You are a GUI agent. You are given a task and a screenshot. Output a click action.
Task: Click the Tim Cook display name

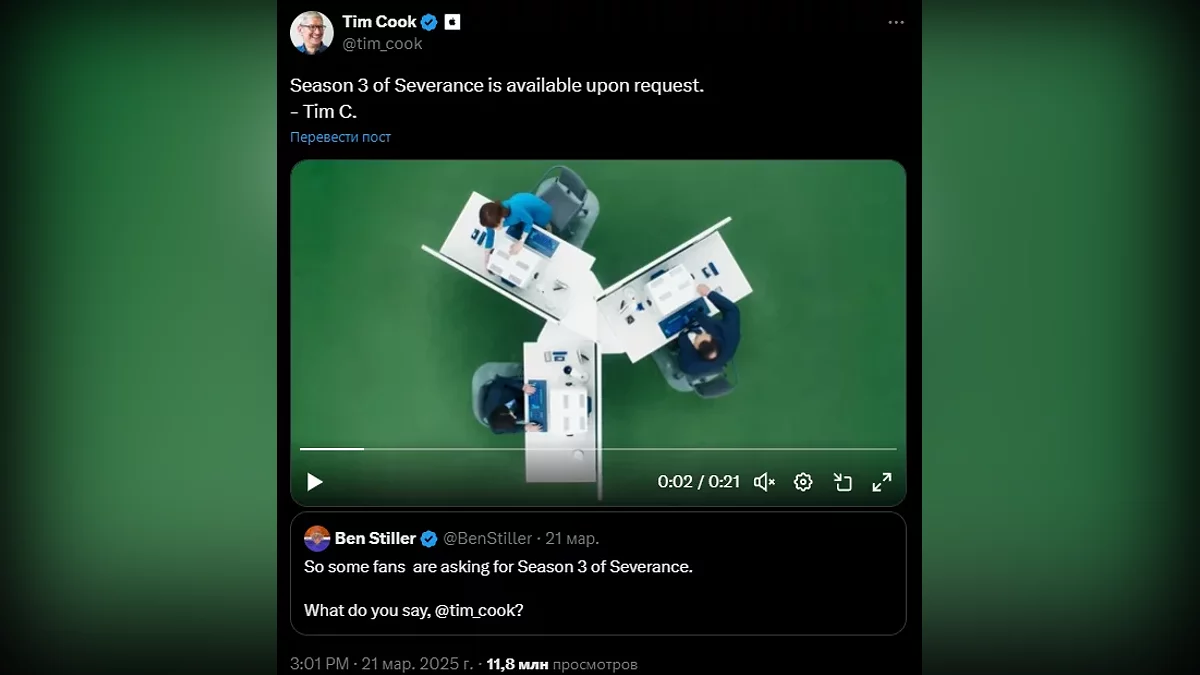pyautogui.click(x=379, y=22)
